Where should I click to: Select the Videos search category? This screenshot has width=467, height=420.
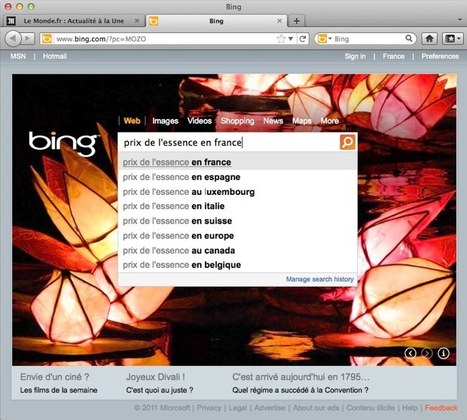tap(199, 121)
